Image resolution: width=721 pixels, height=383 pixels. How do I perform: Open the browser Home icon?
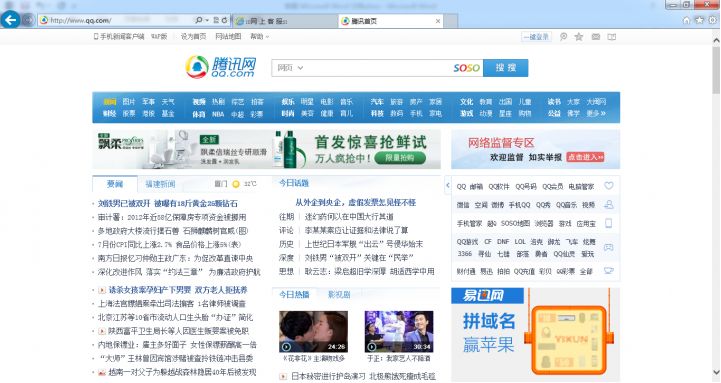click(687, 20)
